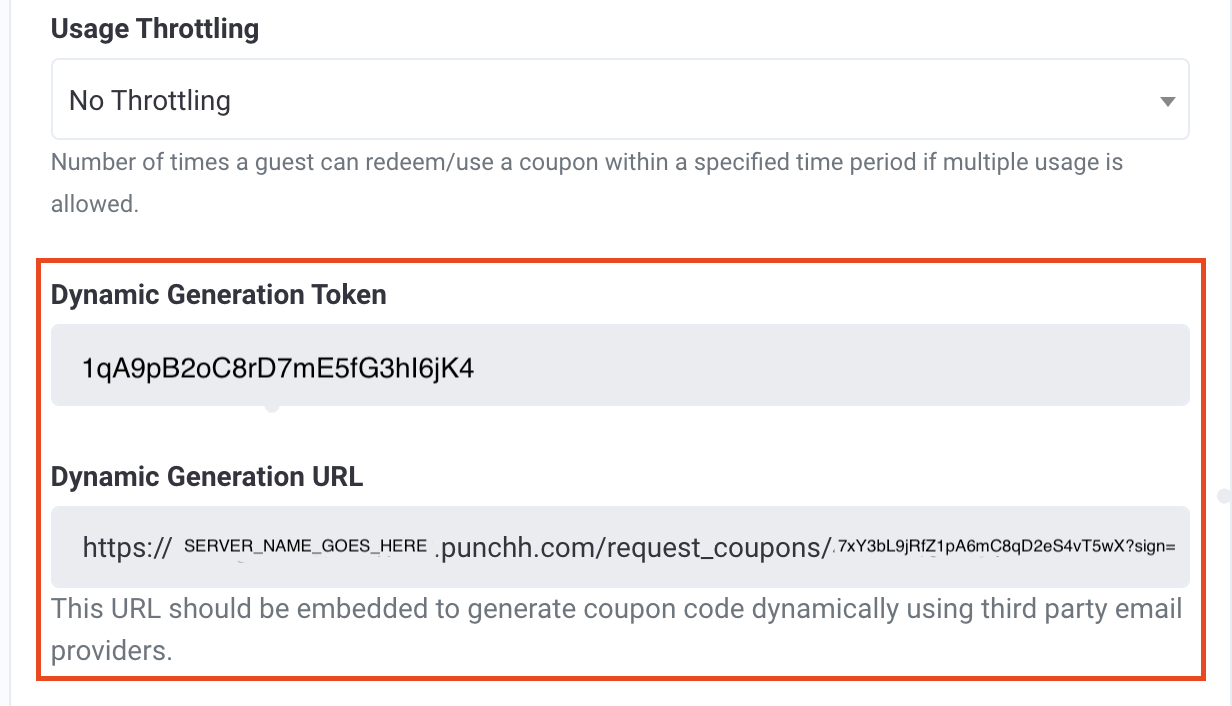Click the right-side scrollbar track
Screen dimensions: 1232x706
pos(1227,350)
